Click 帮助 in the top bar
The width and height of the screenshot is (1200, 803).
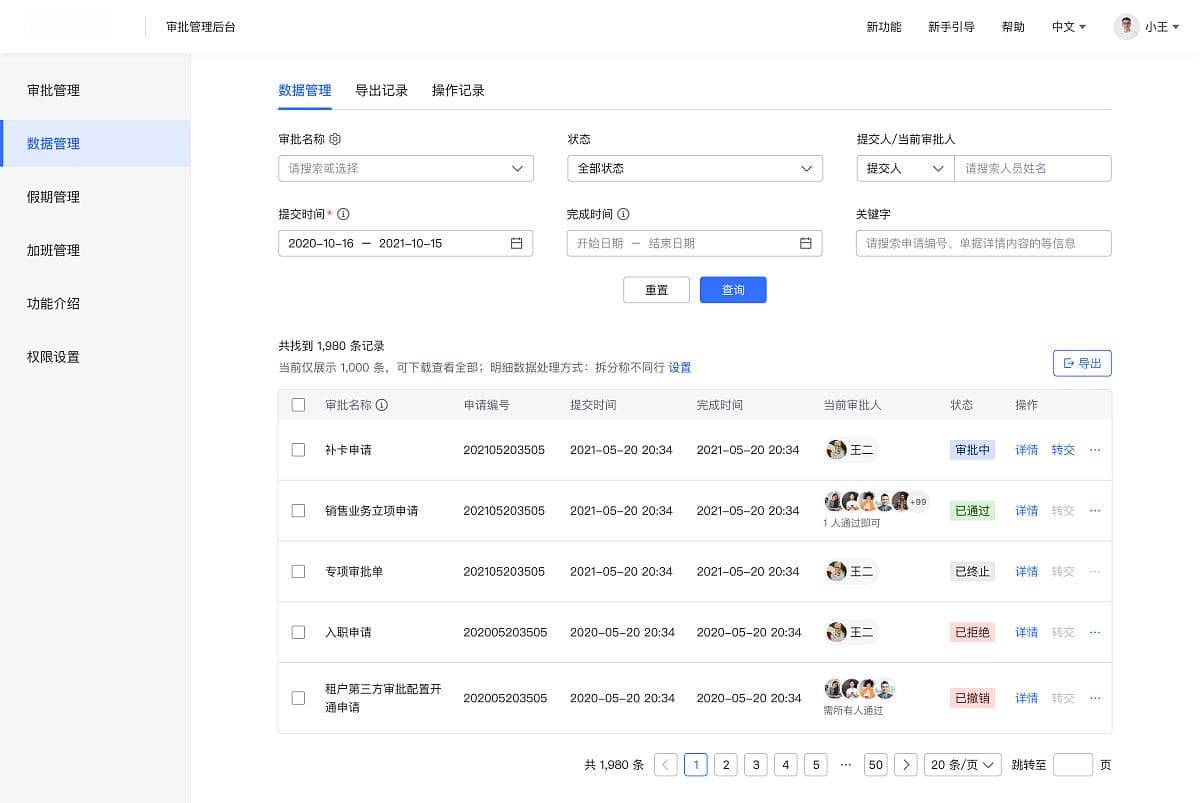pyautogui.click(x=1013, y=27)
